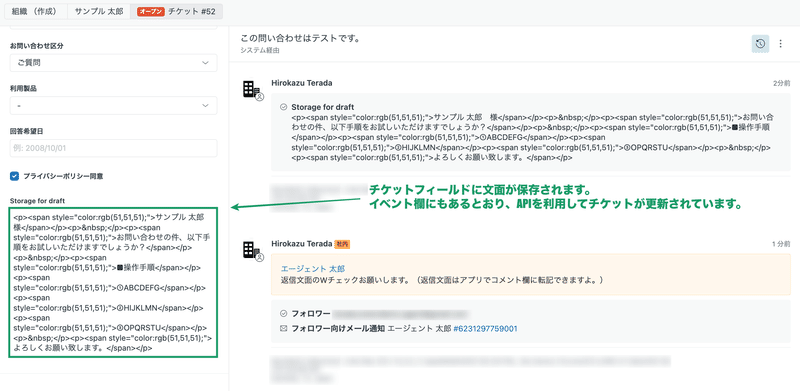The width and height of the screenshot is (800, 391).
Task: Click the Storage for draft field label
Action: [x=37, y=201]
